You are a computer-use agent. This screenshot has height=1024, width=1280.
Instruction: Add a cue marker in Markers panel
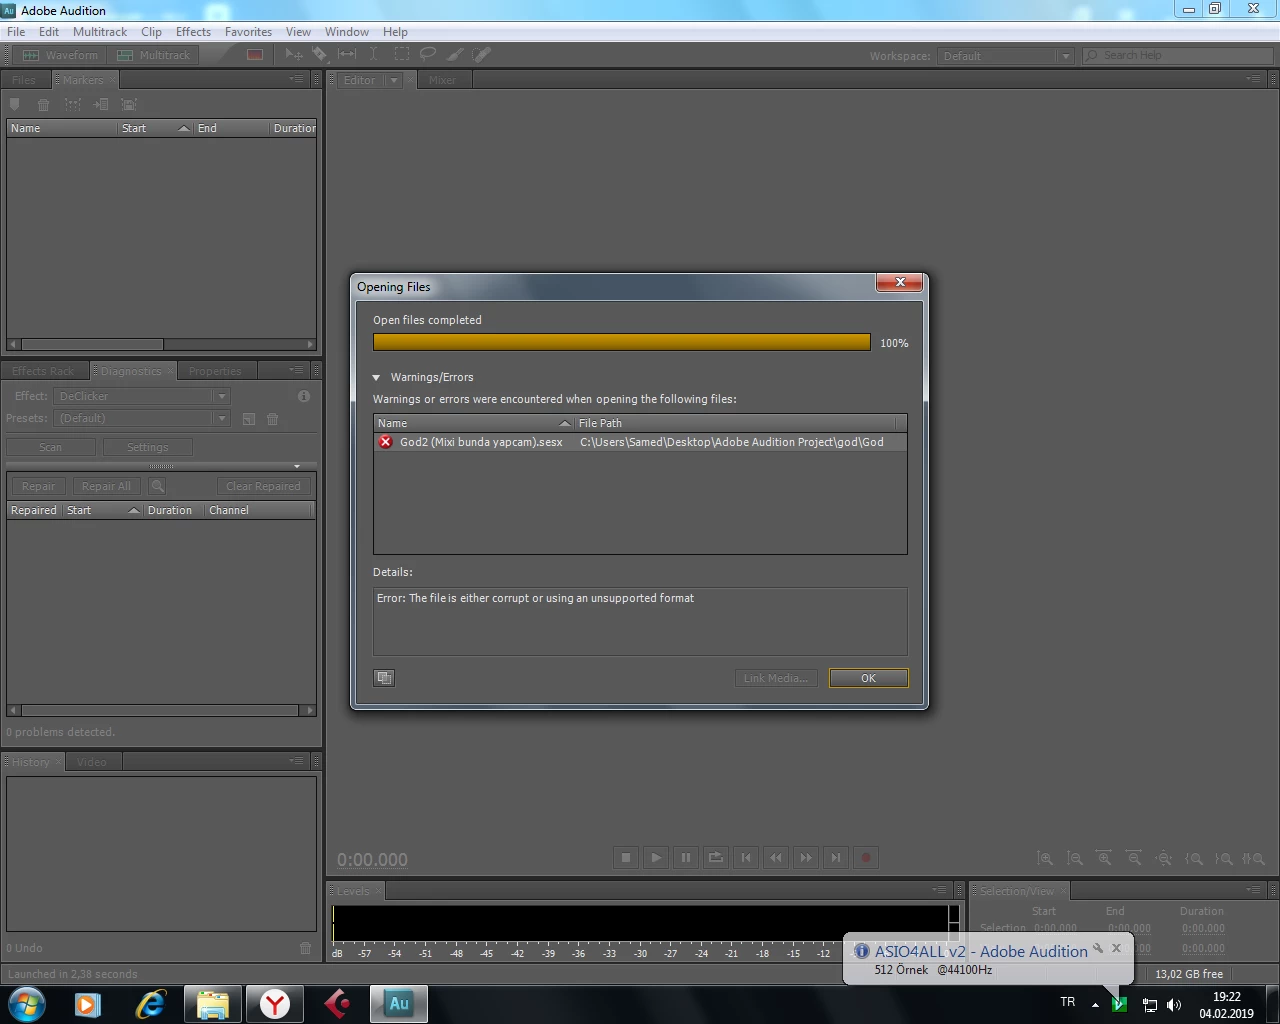(x=14, y=104)
